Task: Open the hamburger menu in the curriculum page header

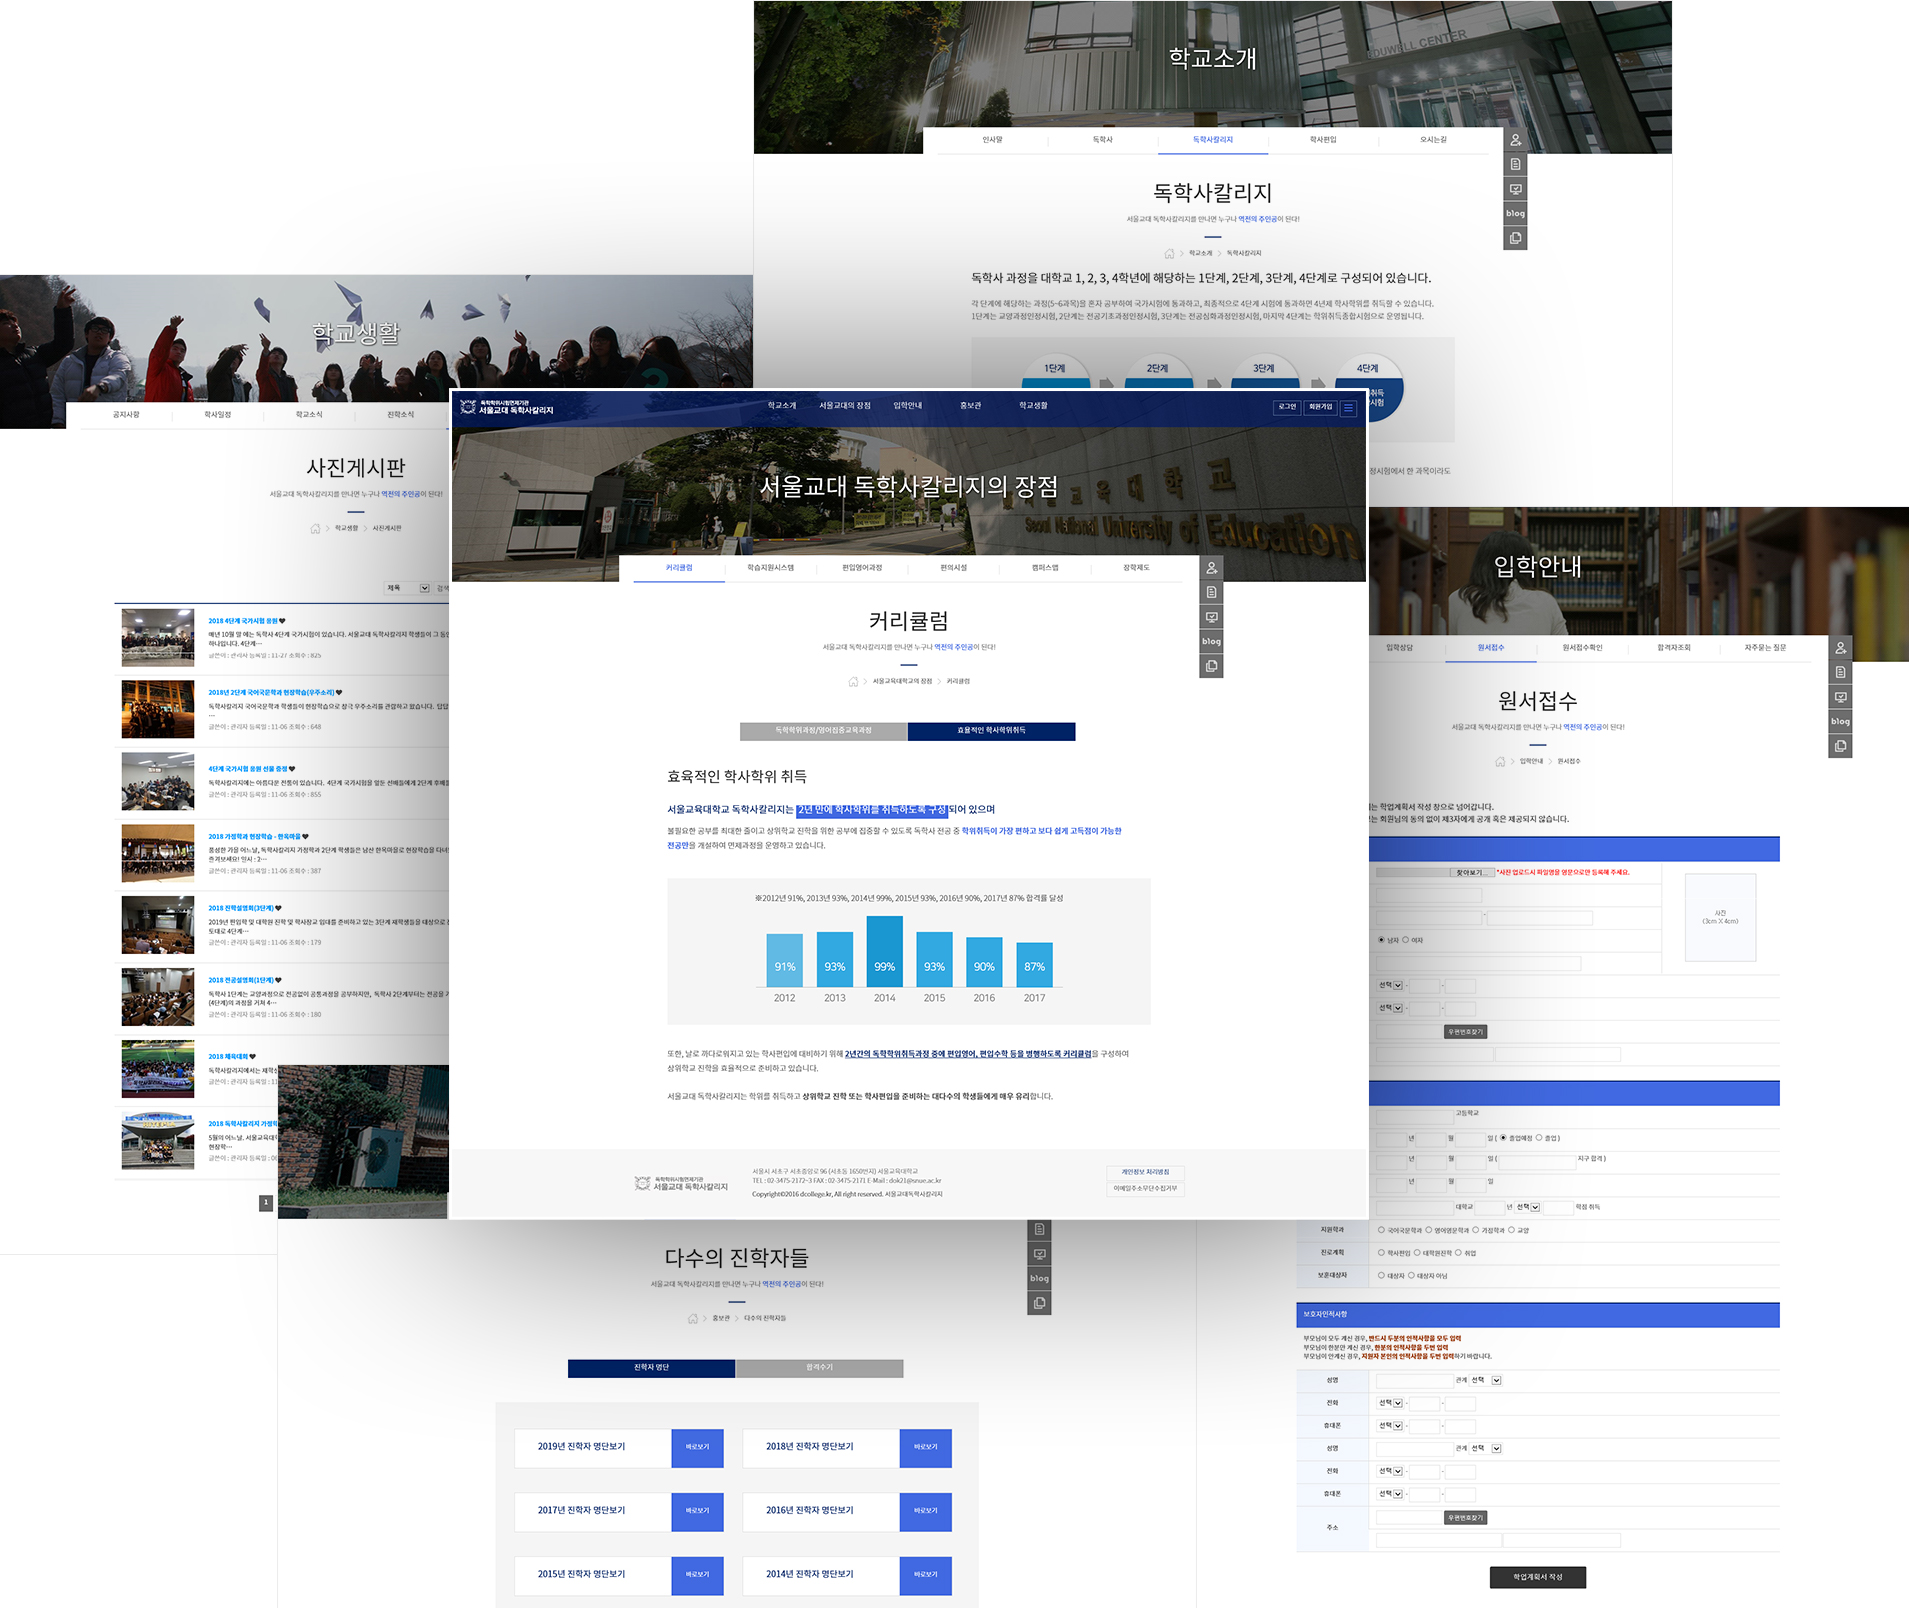Action: 1348,407
